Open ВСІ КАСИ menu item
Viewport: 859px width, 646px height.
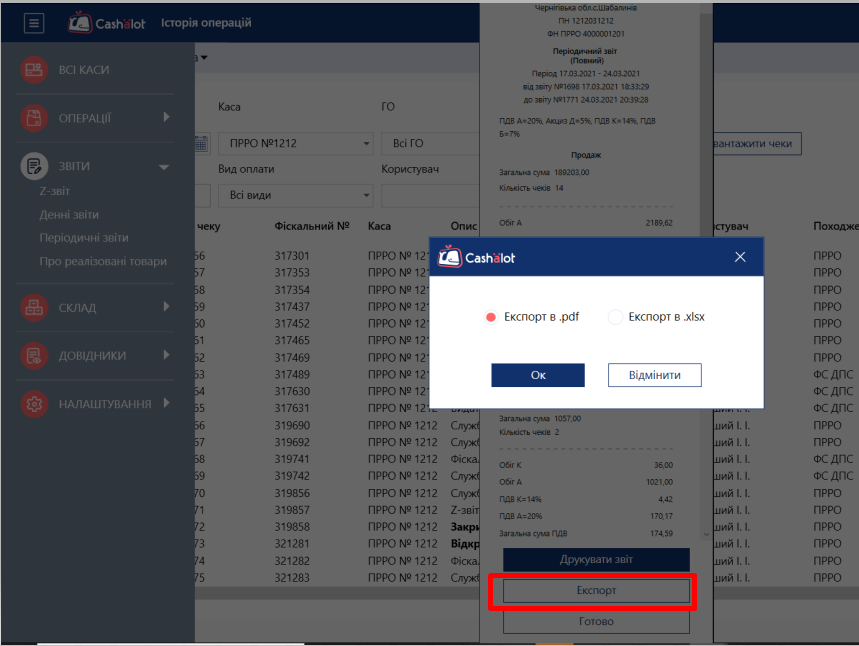(84, 70)
